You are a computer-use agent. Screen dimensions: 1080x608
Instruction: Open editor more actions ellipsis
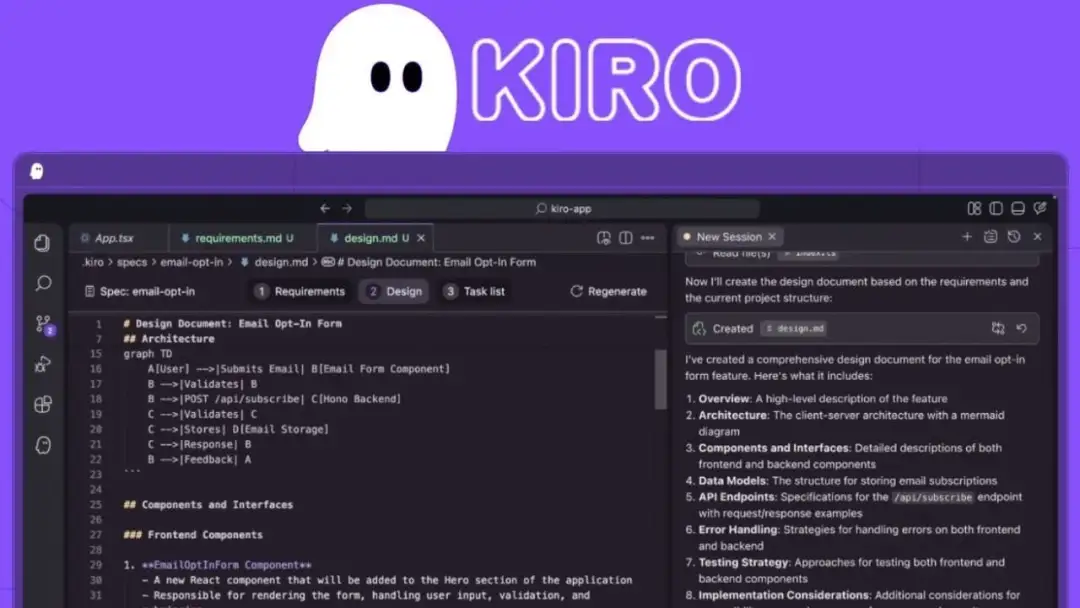tap(647, 238)
